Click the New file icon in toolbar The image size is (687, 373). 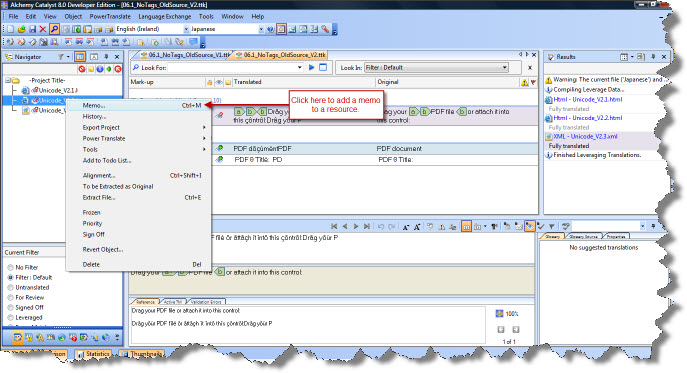pyautogui.click(x=10, y=29)
